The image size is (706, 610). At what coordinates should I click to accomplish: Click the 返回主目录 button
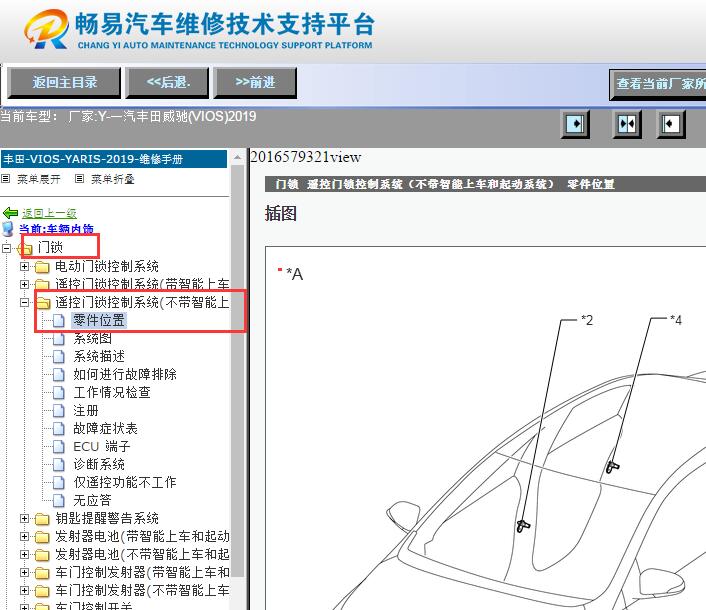tap(64, 82)
